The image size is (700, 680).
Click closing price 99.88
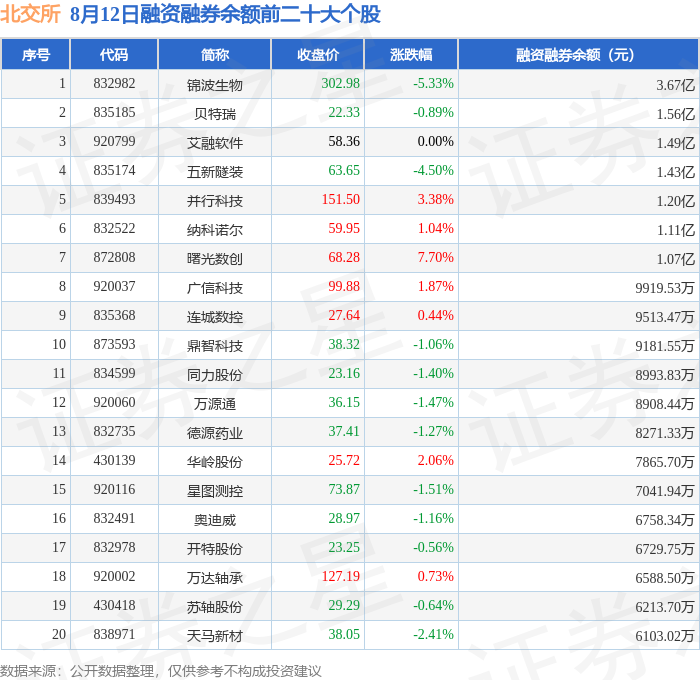pos(344,287)
